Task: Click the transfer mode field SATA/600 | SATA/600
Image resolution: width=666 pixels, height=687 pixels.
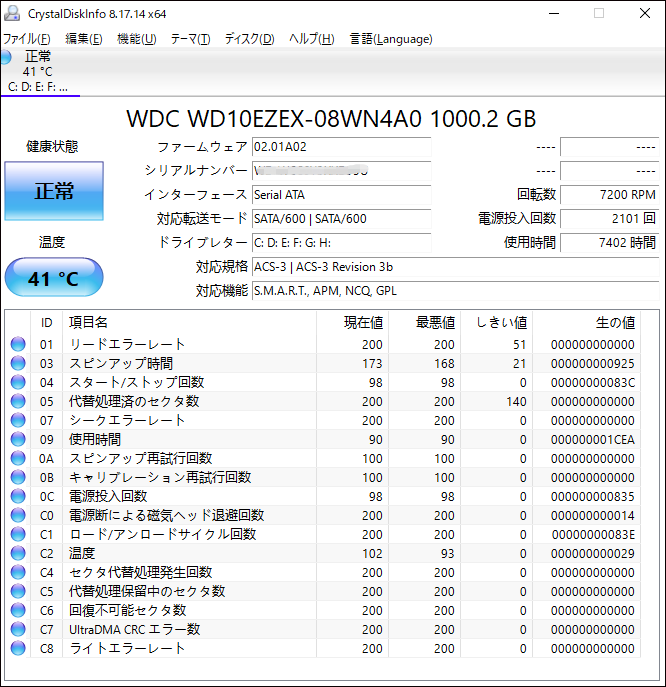Action: point(342,219)
